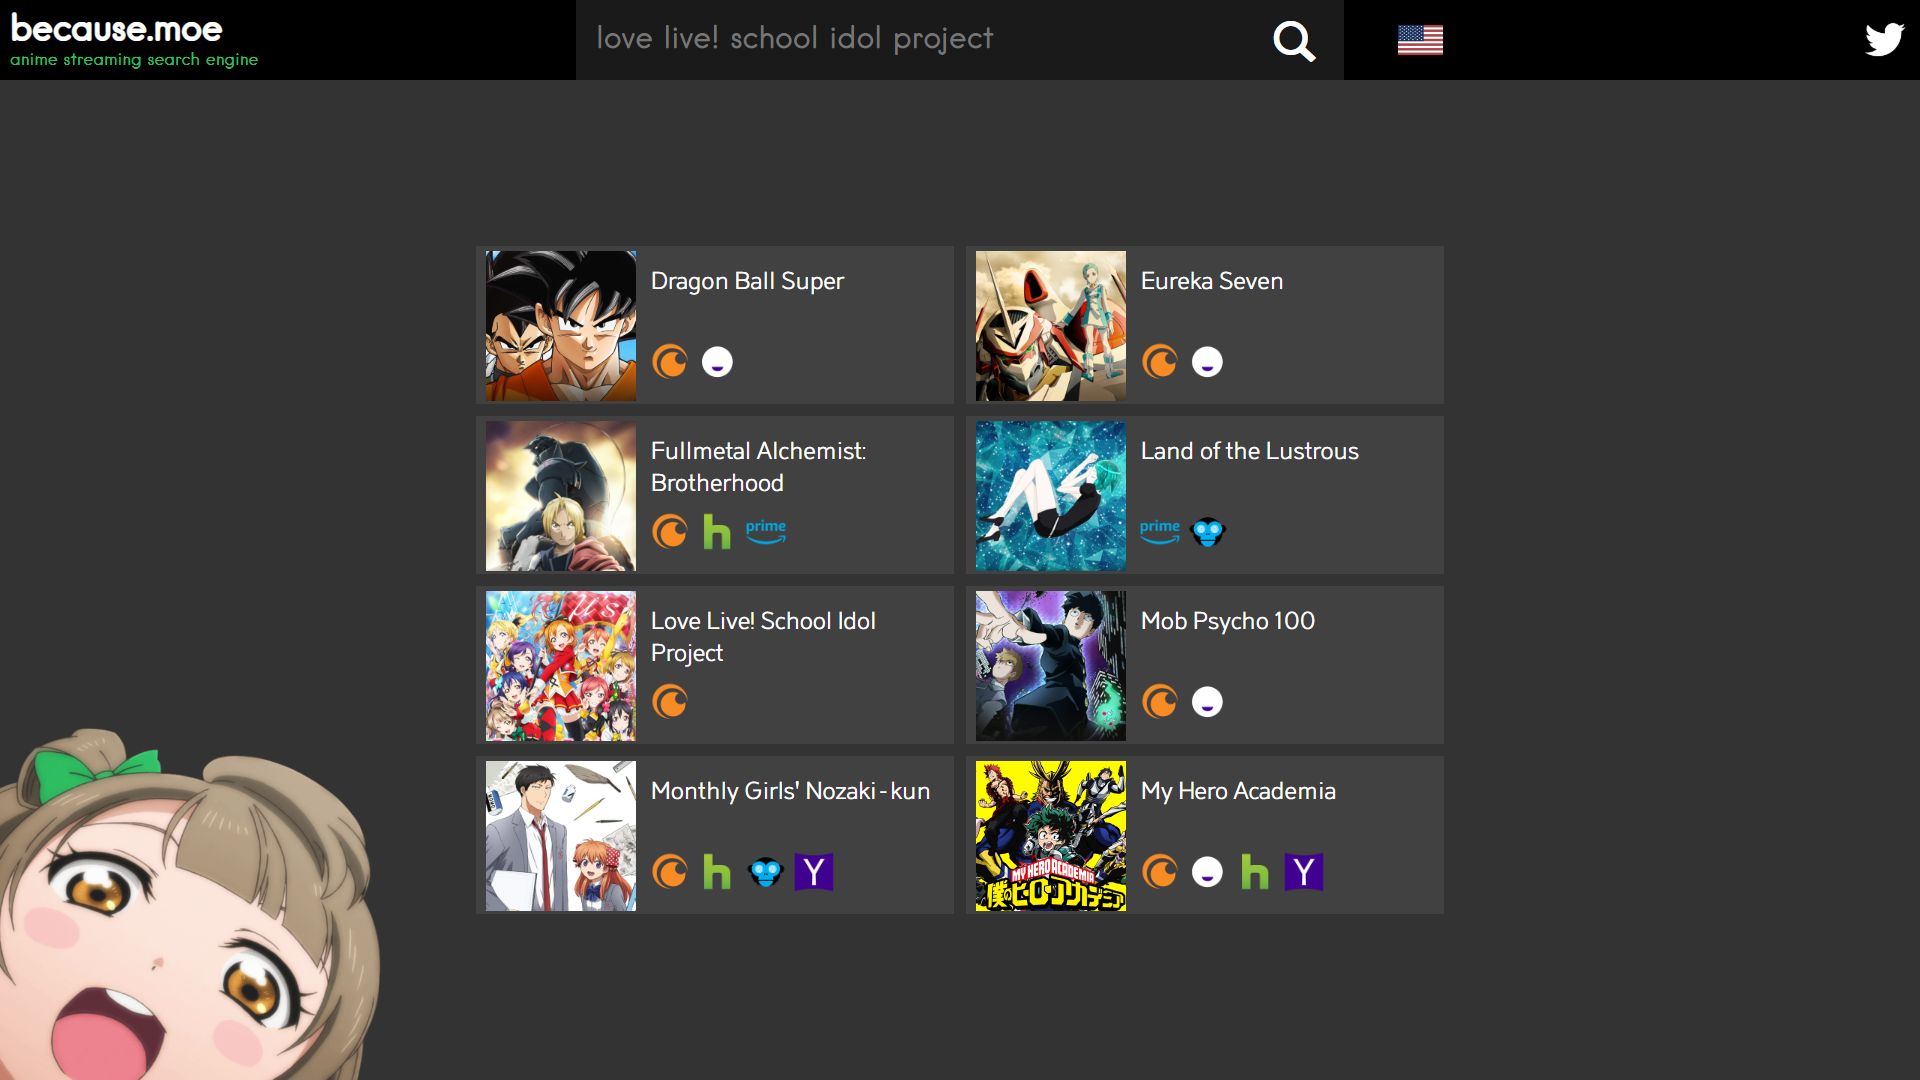The width and height of the screenshot is (1920, 1080).
Task: Click the search magnifier button
Action: pos(1294,40)
